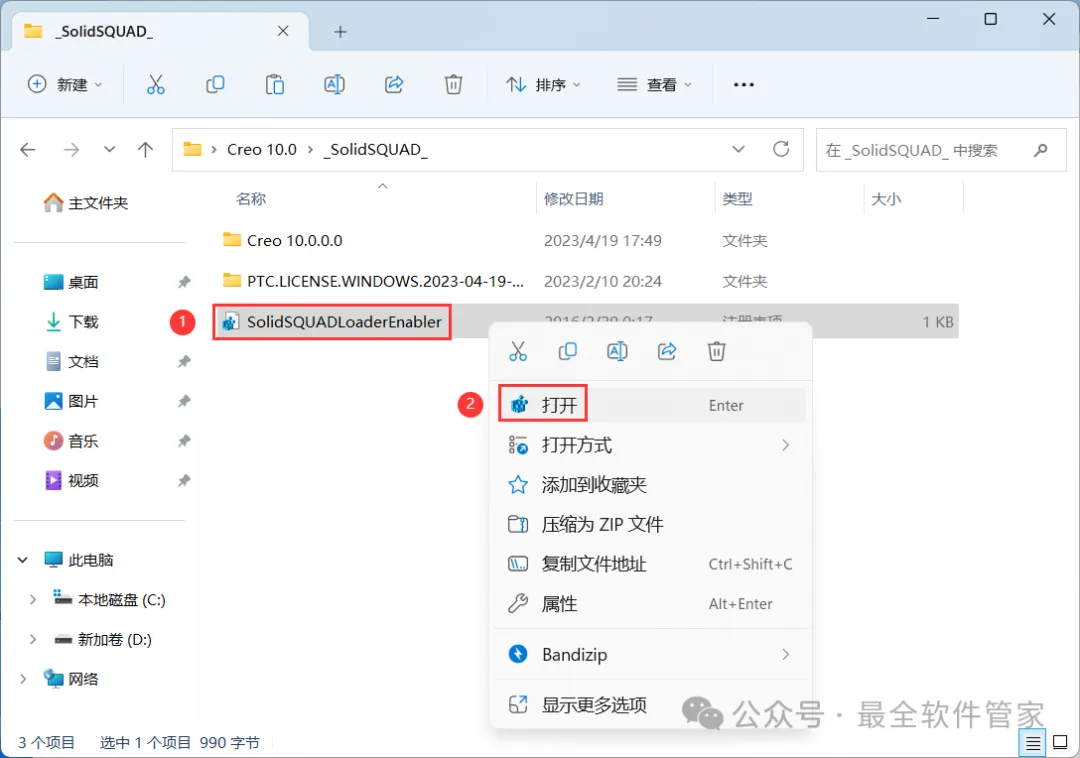Click the Delete icon in the context menu

tap(716, 351)
